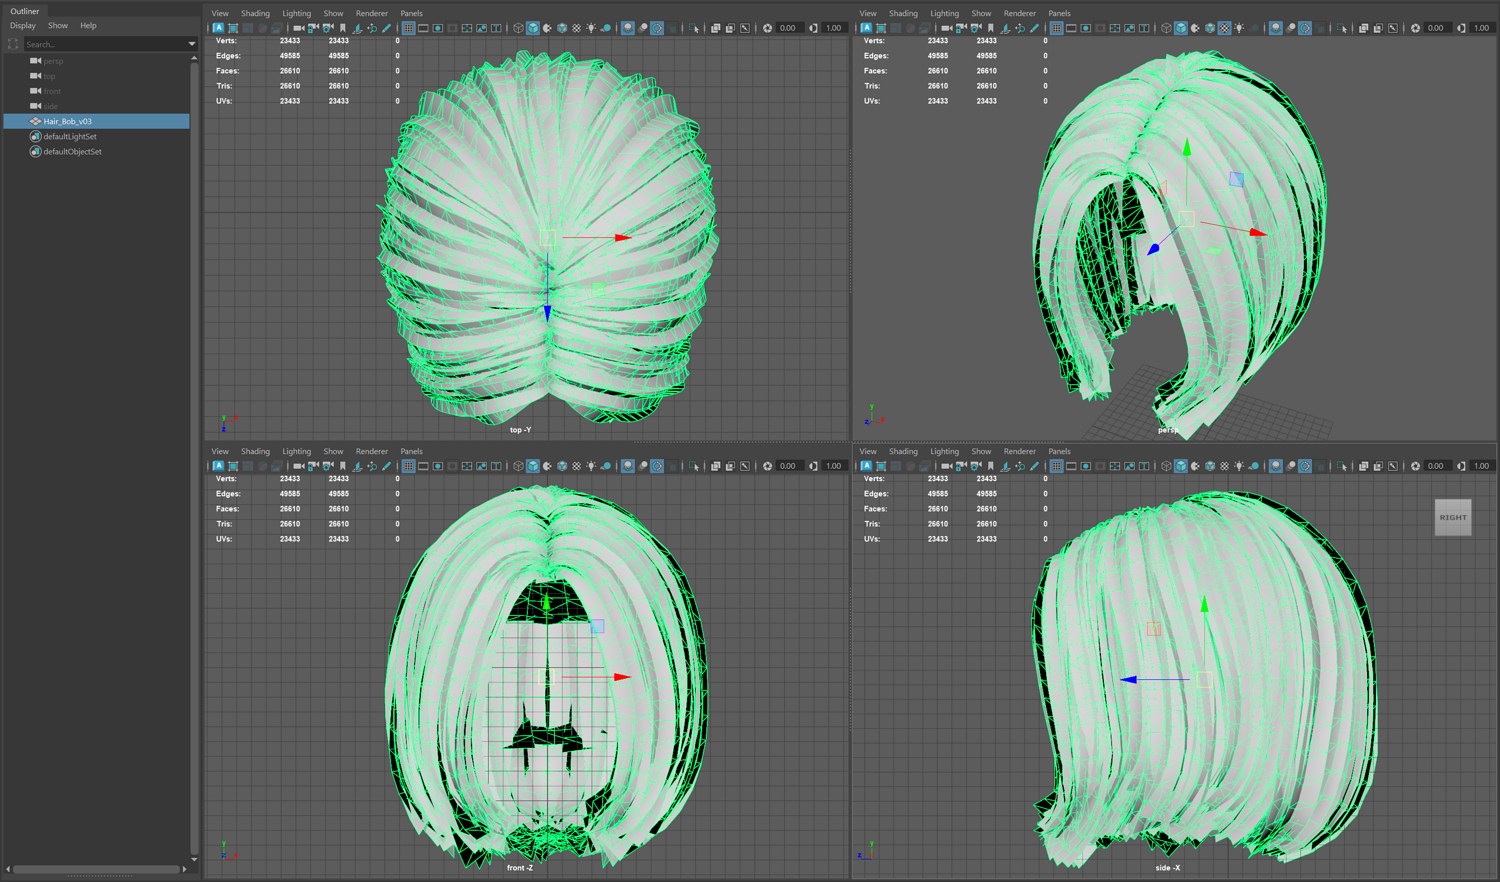
Task: Click the Outliner vertical scrollbar
Action: (x=194, y=458)
